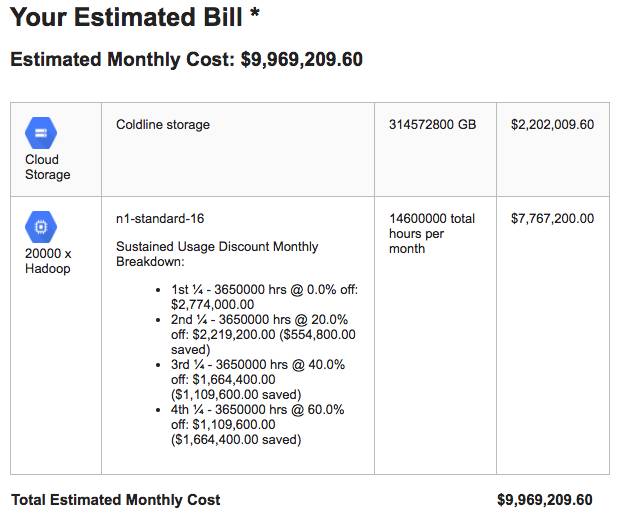Select the Cloud Storage label

(x=48, y=167)
